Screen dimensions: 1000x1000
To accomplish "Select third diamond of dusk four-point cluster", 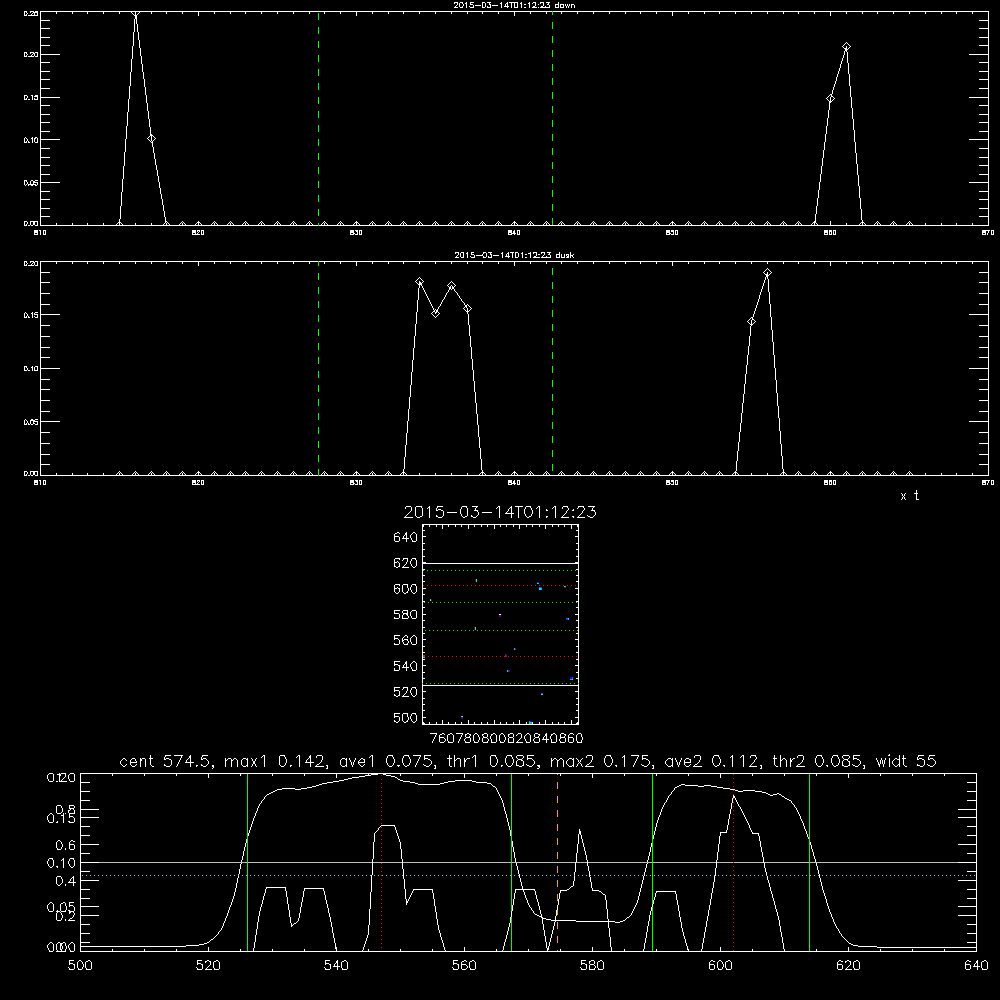I will (452, 286).
